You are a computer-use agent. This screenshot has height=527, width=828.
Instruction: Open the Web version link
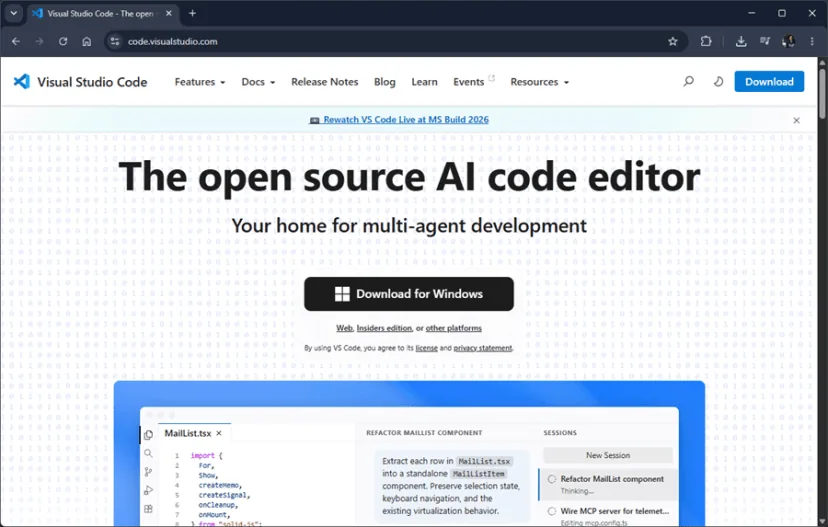[x=344, y=328]
